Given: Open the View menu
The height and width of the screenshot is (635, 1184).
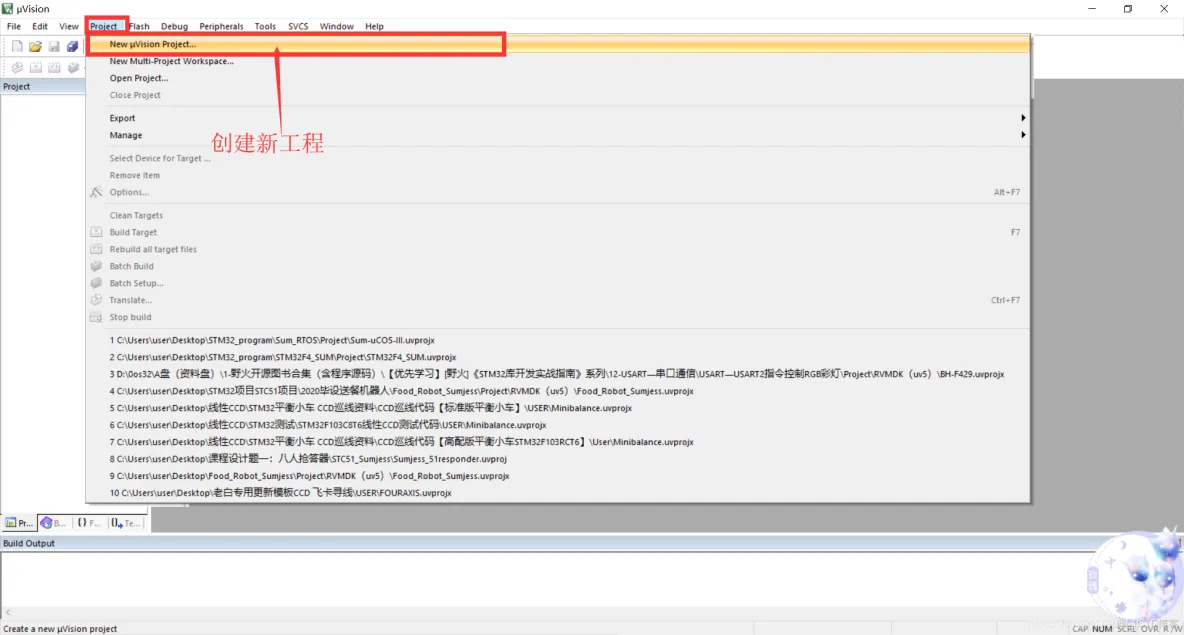Looking at the screenshot, I should click(69, 26).
